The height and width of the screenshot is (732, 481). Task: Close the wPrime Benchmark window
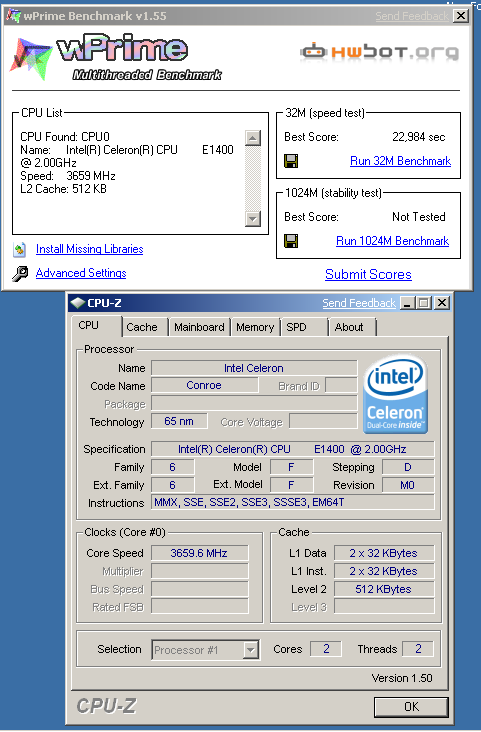(460, 16)
